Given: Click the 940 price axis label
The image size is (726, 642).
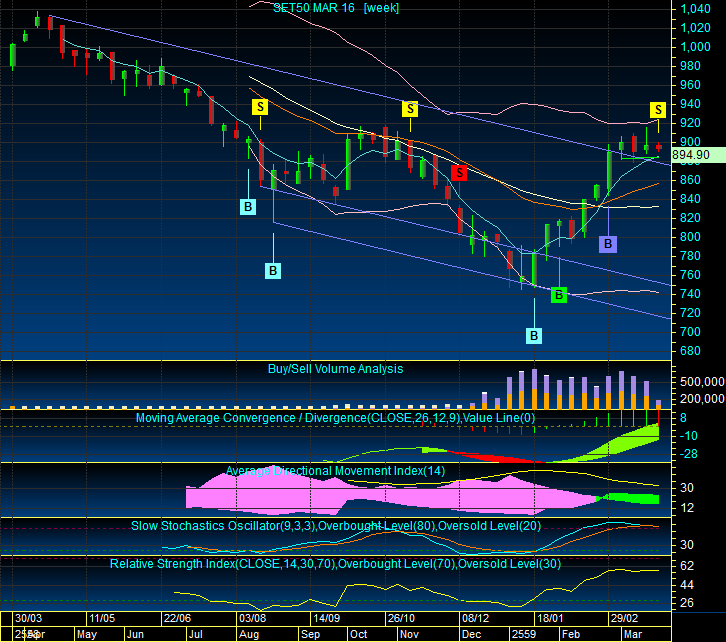Looking at the screenshot, I should [x=690, y=104].
